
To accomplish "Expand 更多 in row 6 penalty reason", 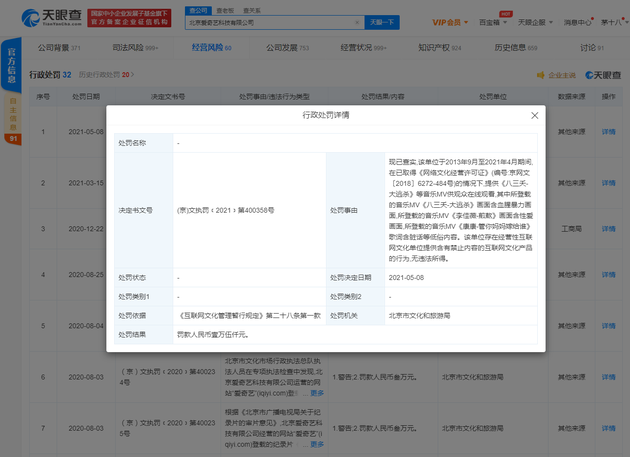I will [x=317, y=393].
